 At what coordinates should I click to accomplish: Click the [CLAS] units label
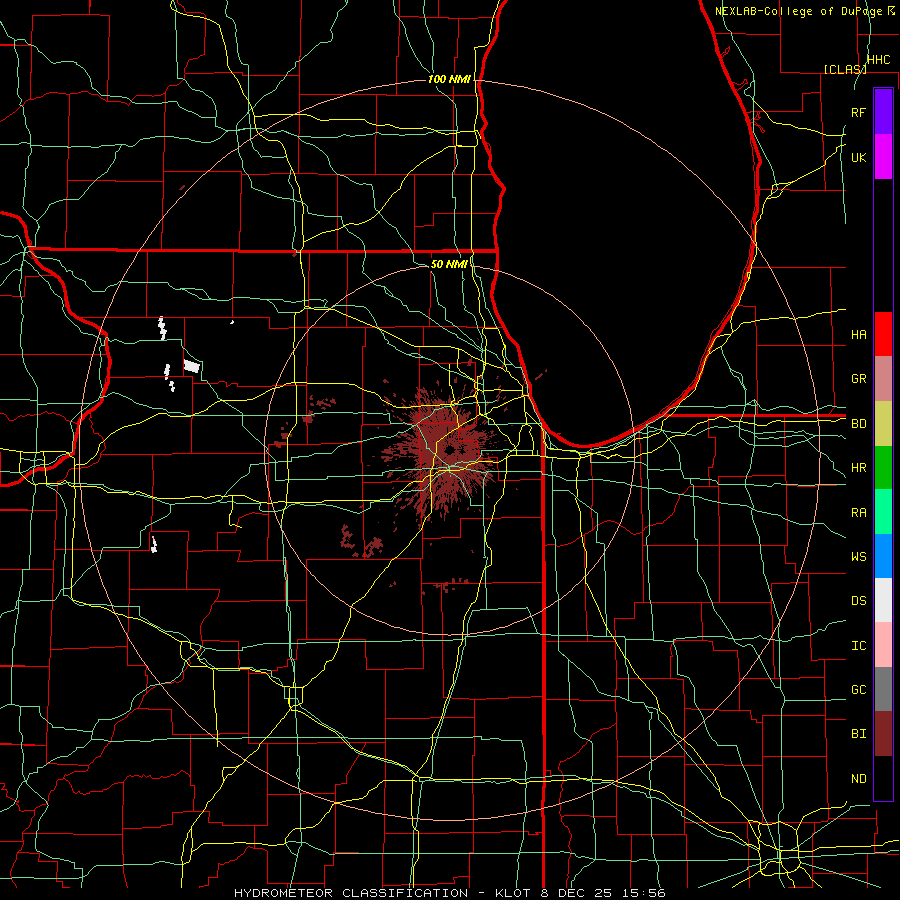point(845,69)
